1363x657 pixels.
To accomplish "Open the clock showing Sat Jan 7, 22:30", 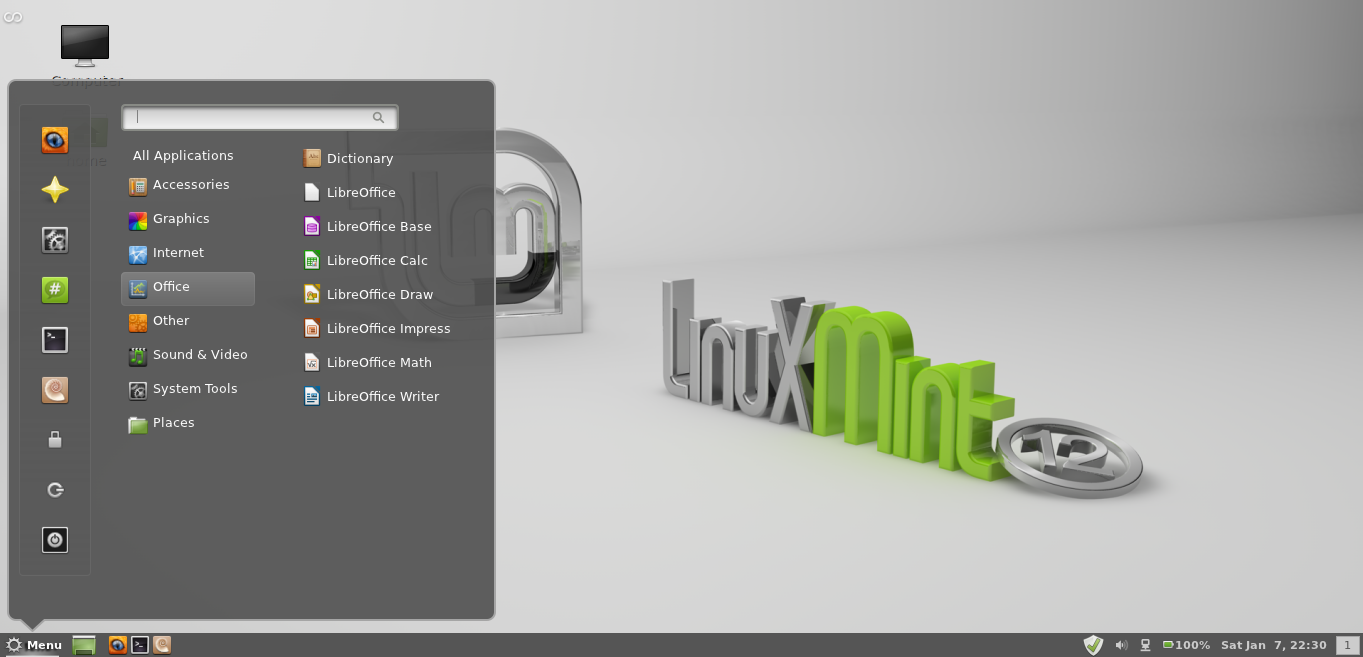I will point(1274,645).
